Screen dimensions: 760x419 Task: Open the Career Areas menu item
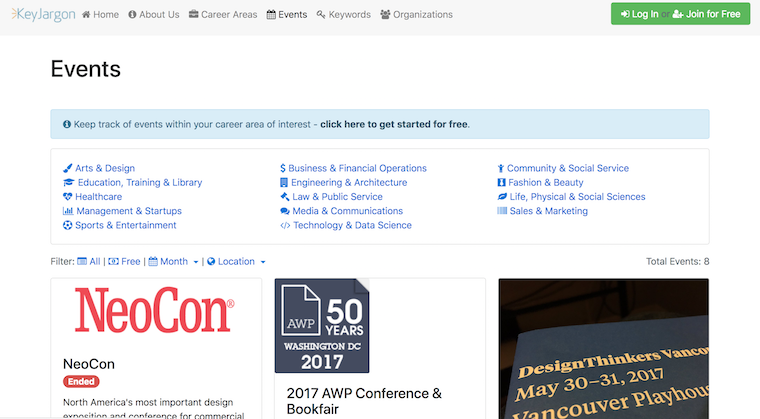point(223,15)
